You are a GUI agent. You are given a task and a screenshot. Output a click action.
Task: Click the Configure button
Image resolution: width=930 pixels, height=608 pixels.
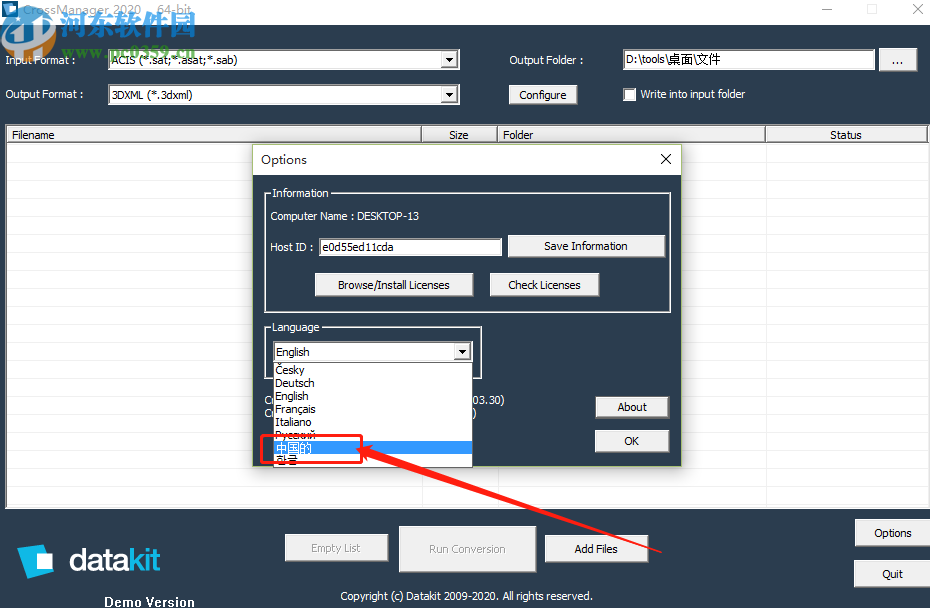tap(543, 95)
